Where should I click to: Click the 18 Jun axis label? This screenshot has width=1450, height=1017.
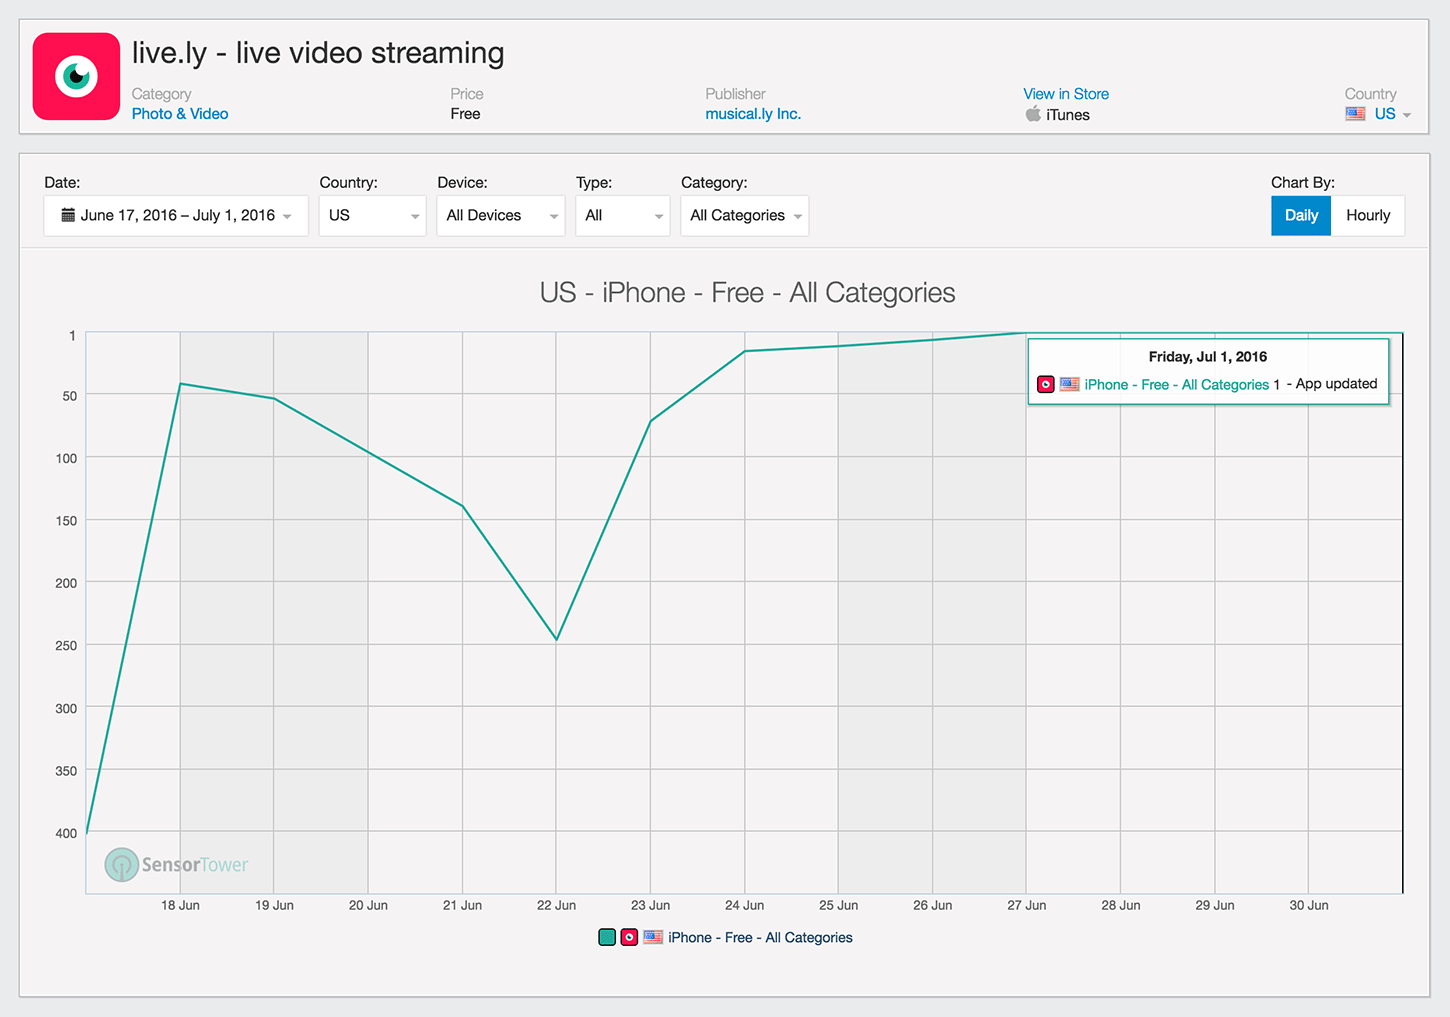180,905
